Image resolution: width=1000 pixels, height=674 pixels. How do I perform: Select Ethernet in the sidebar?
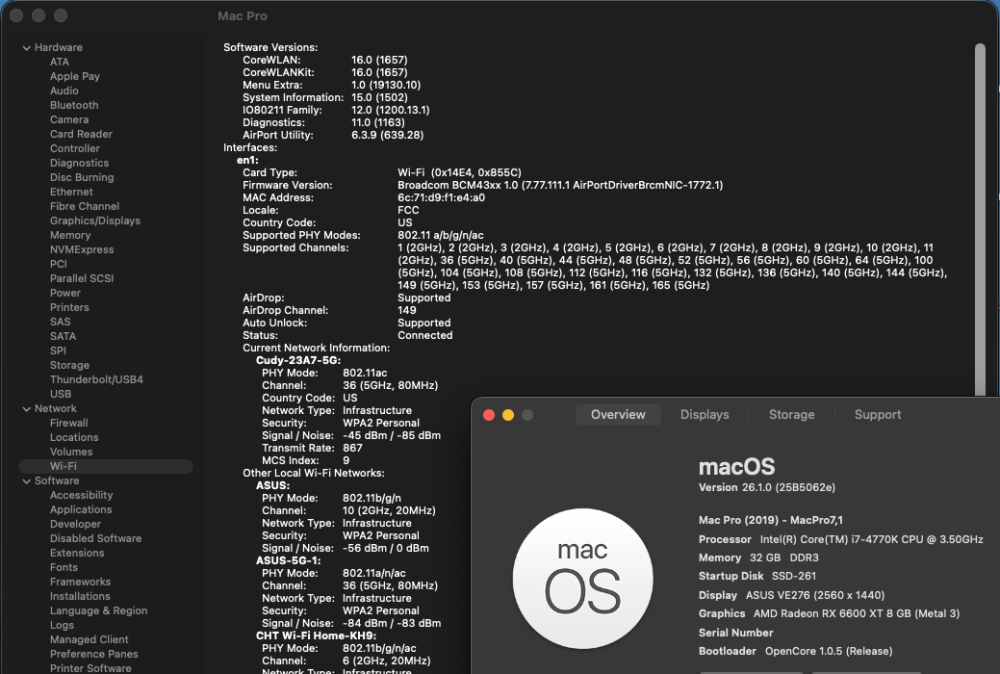point(71,192)
